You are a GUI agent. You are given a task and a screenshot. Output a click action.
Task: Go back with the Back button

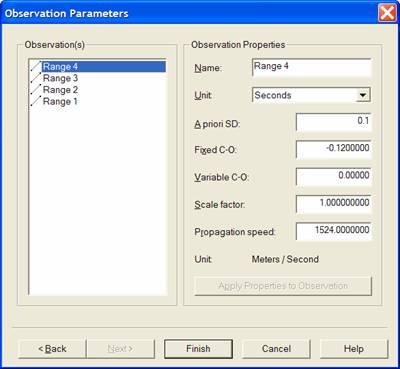pos(52,349)
